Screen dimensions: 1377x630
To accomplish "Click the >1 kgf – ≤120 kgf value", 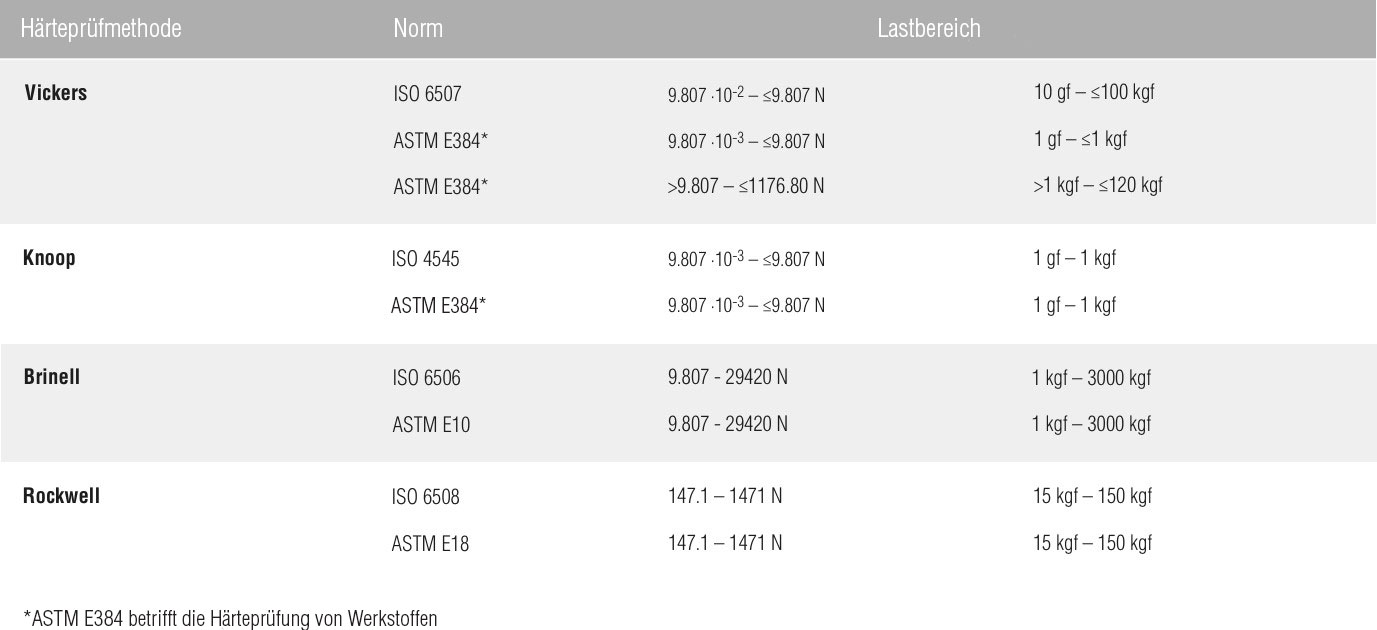I will point(1098,185).
